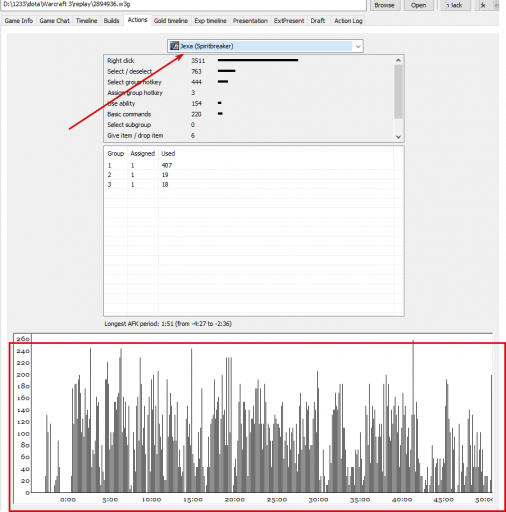Screen dimensions: 506x512
Task: Select the group 3 row with 18 uses
Action: click(249, 184)
